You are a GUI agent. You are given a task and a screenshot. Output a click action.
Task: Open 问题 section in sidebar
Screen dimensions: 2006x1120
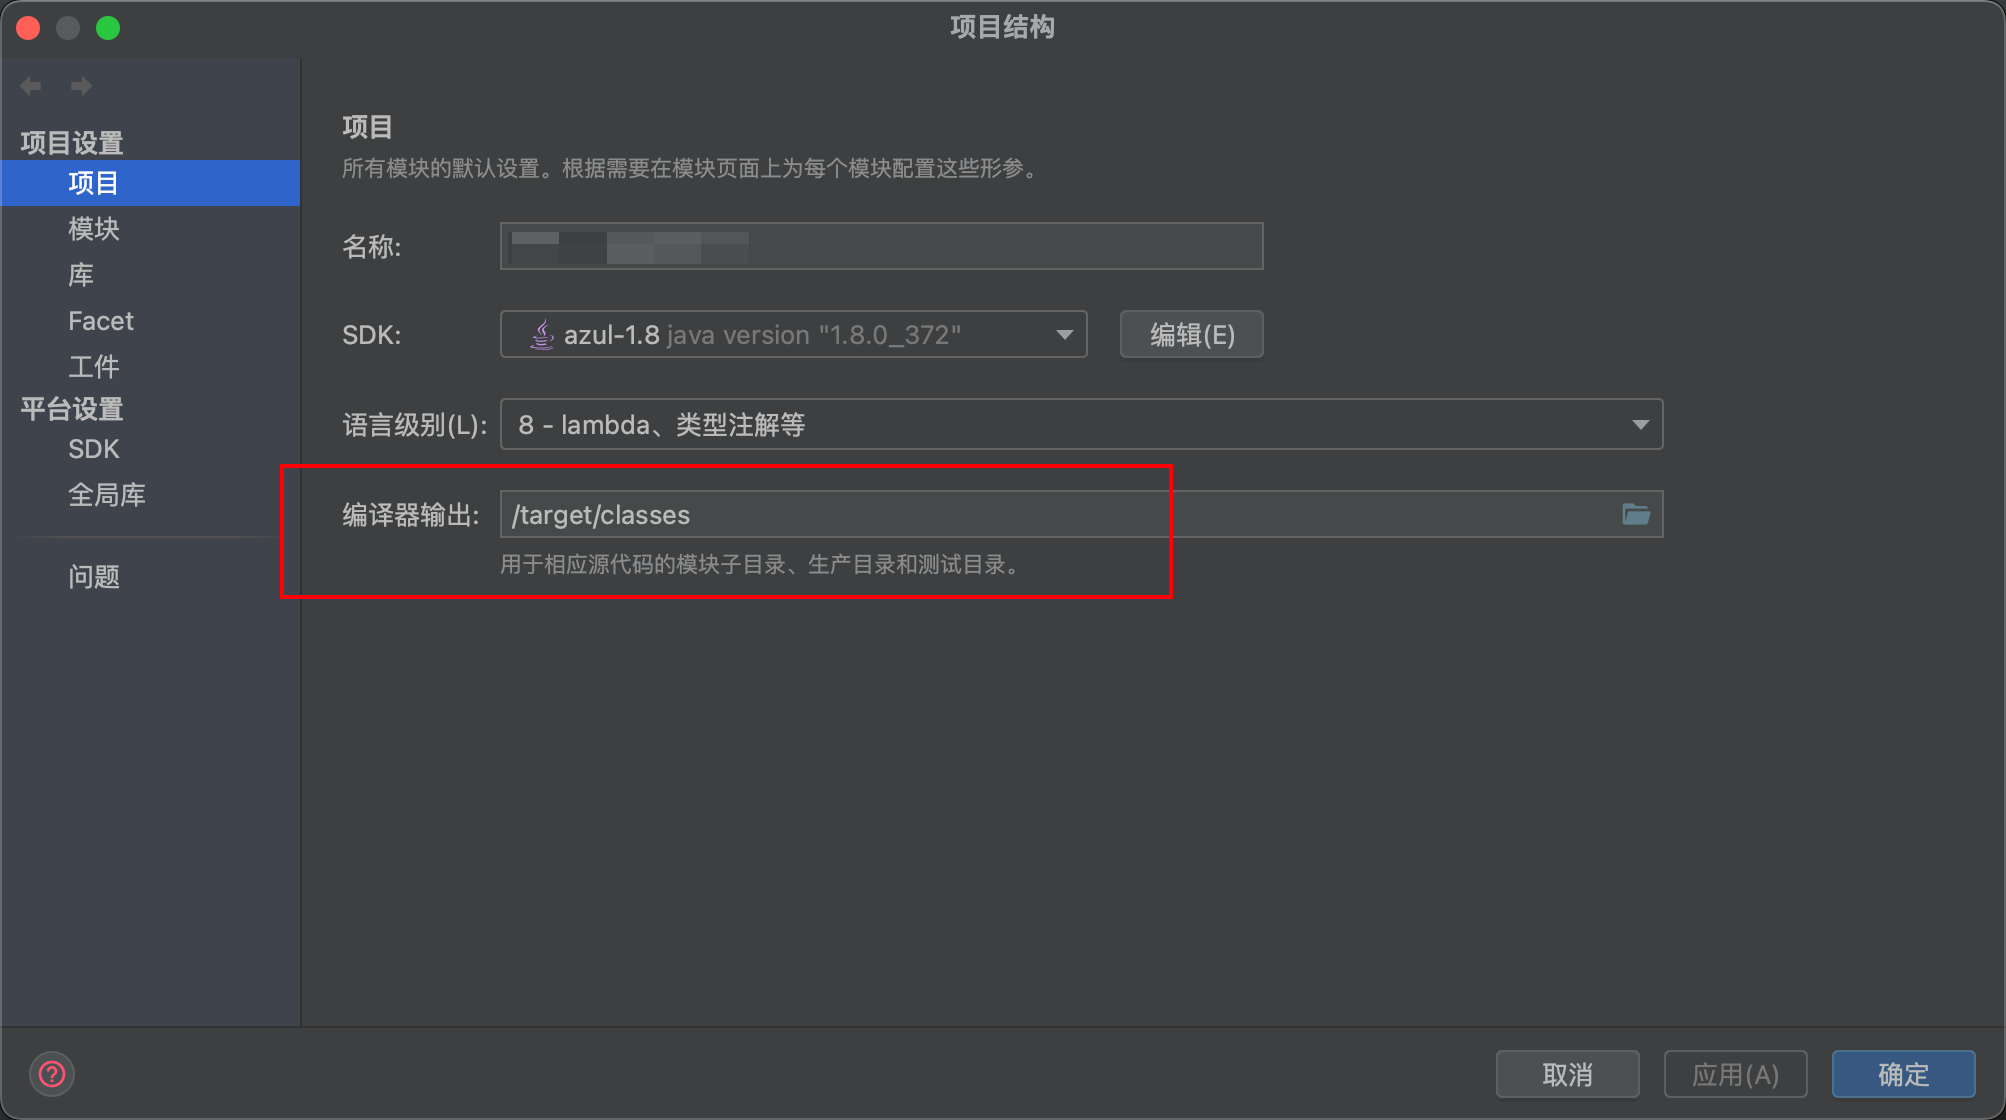[x=93, y=577]
